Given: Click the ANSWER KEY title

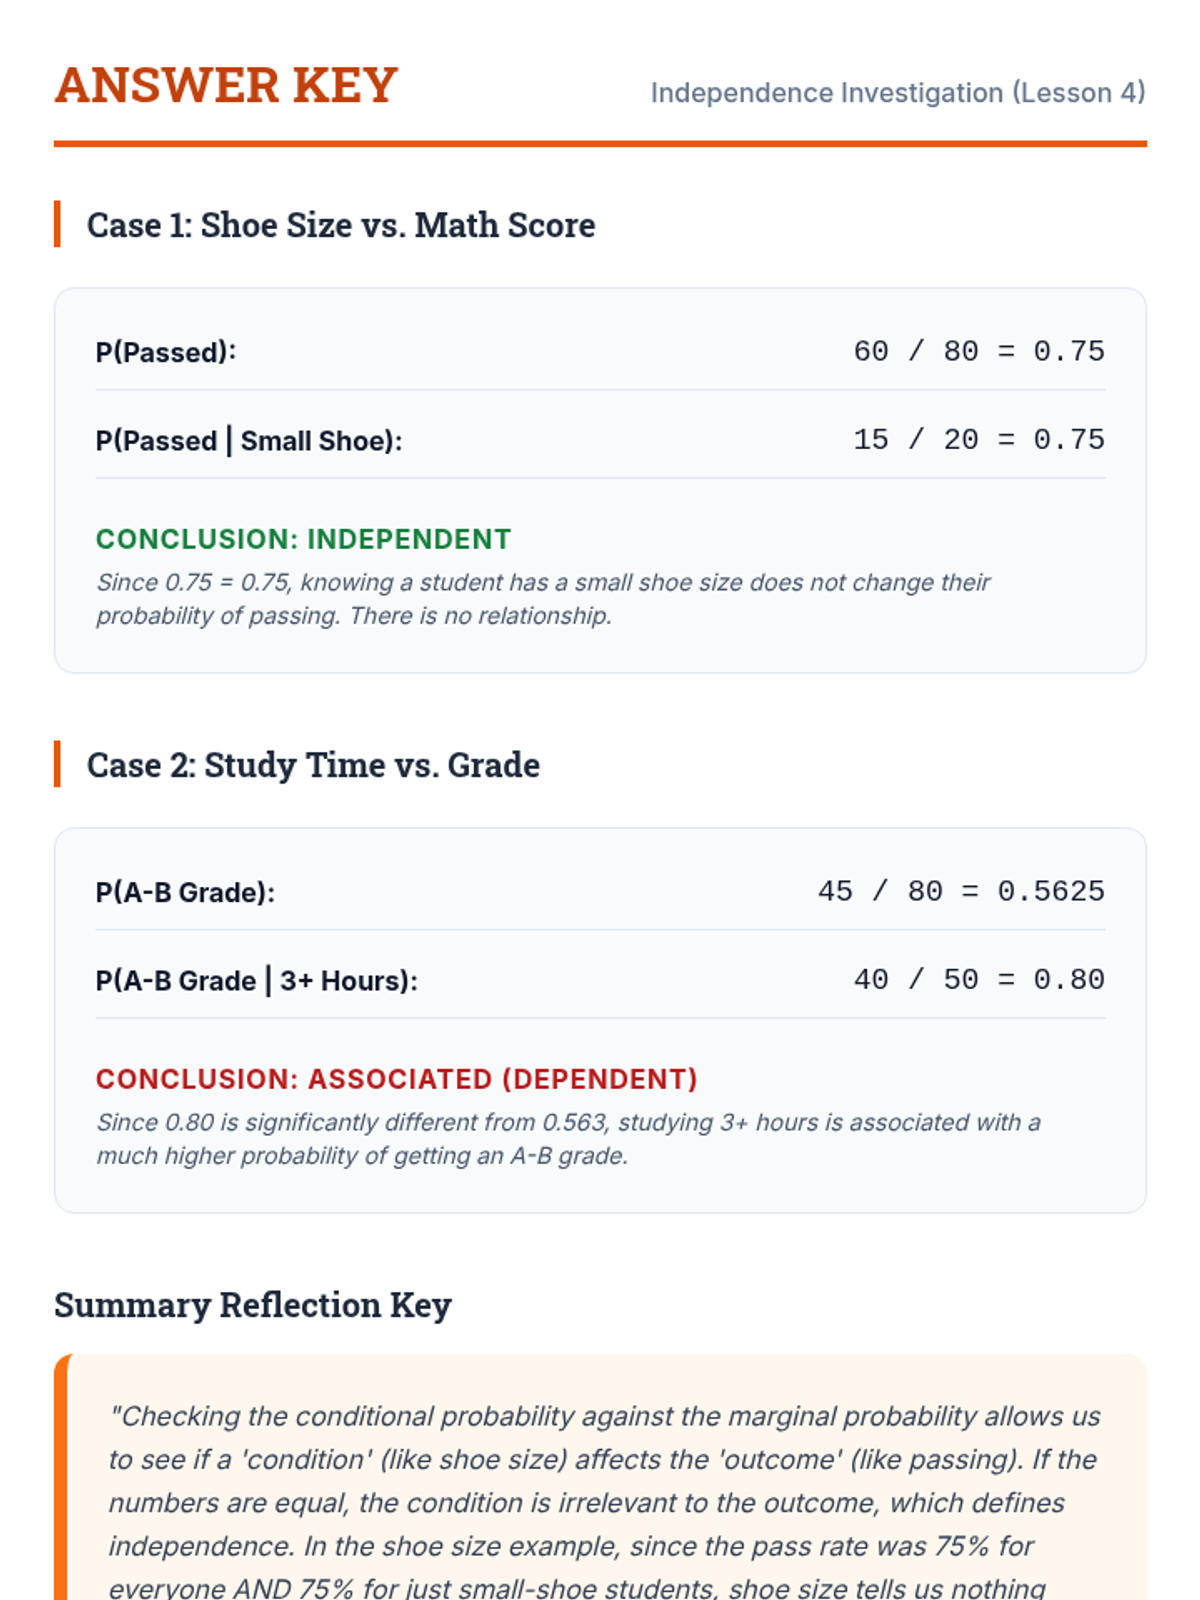Looking at the screenshot, I should coord(226,85).
